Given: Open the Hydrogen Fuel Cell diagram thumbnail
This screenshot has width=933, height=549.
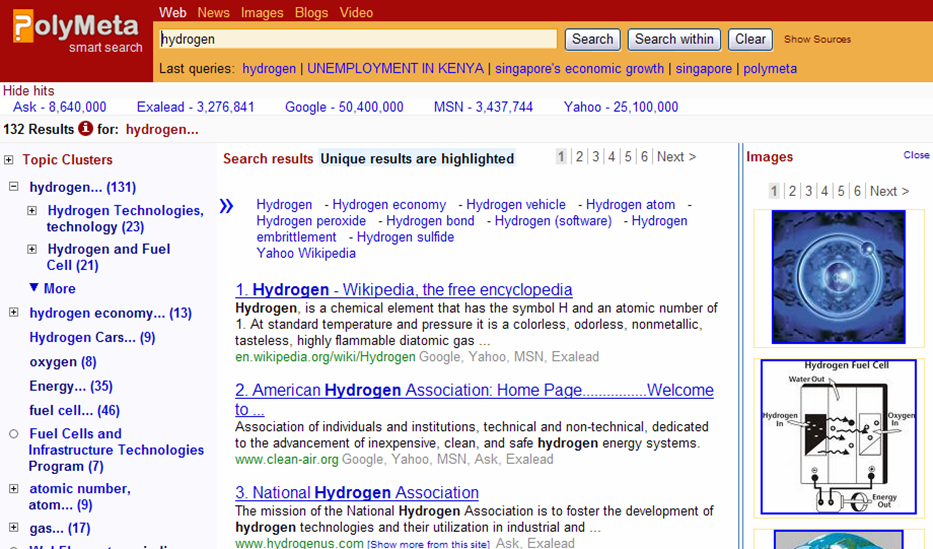Looking at the screenshot, I should click(838, 437).
